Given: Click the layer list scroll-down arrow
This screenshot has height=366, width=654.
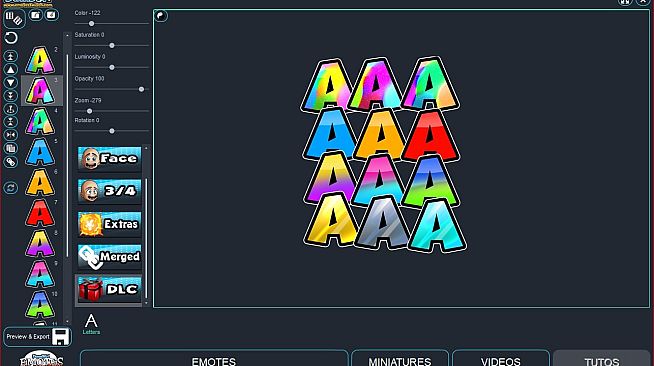Looking at the screenshot, I should tap(68, 321).
